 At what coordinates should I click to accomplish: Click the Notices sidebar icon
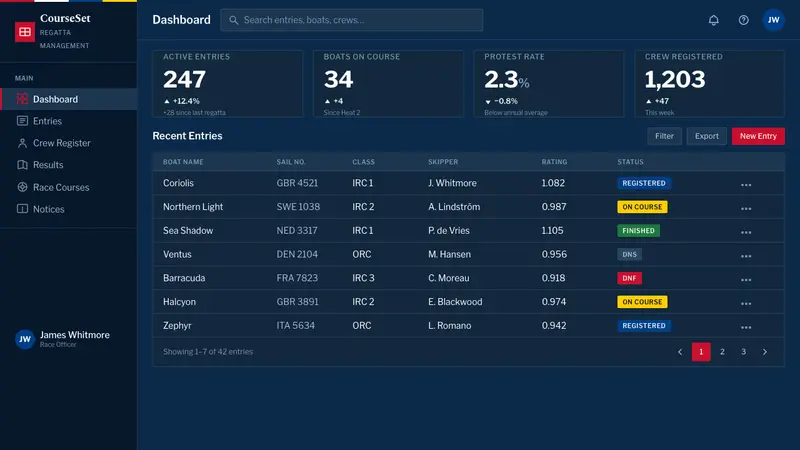[22, 209]
